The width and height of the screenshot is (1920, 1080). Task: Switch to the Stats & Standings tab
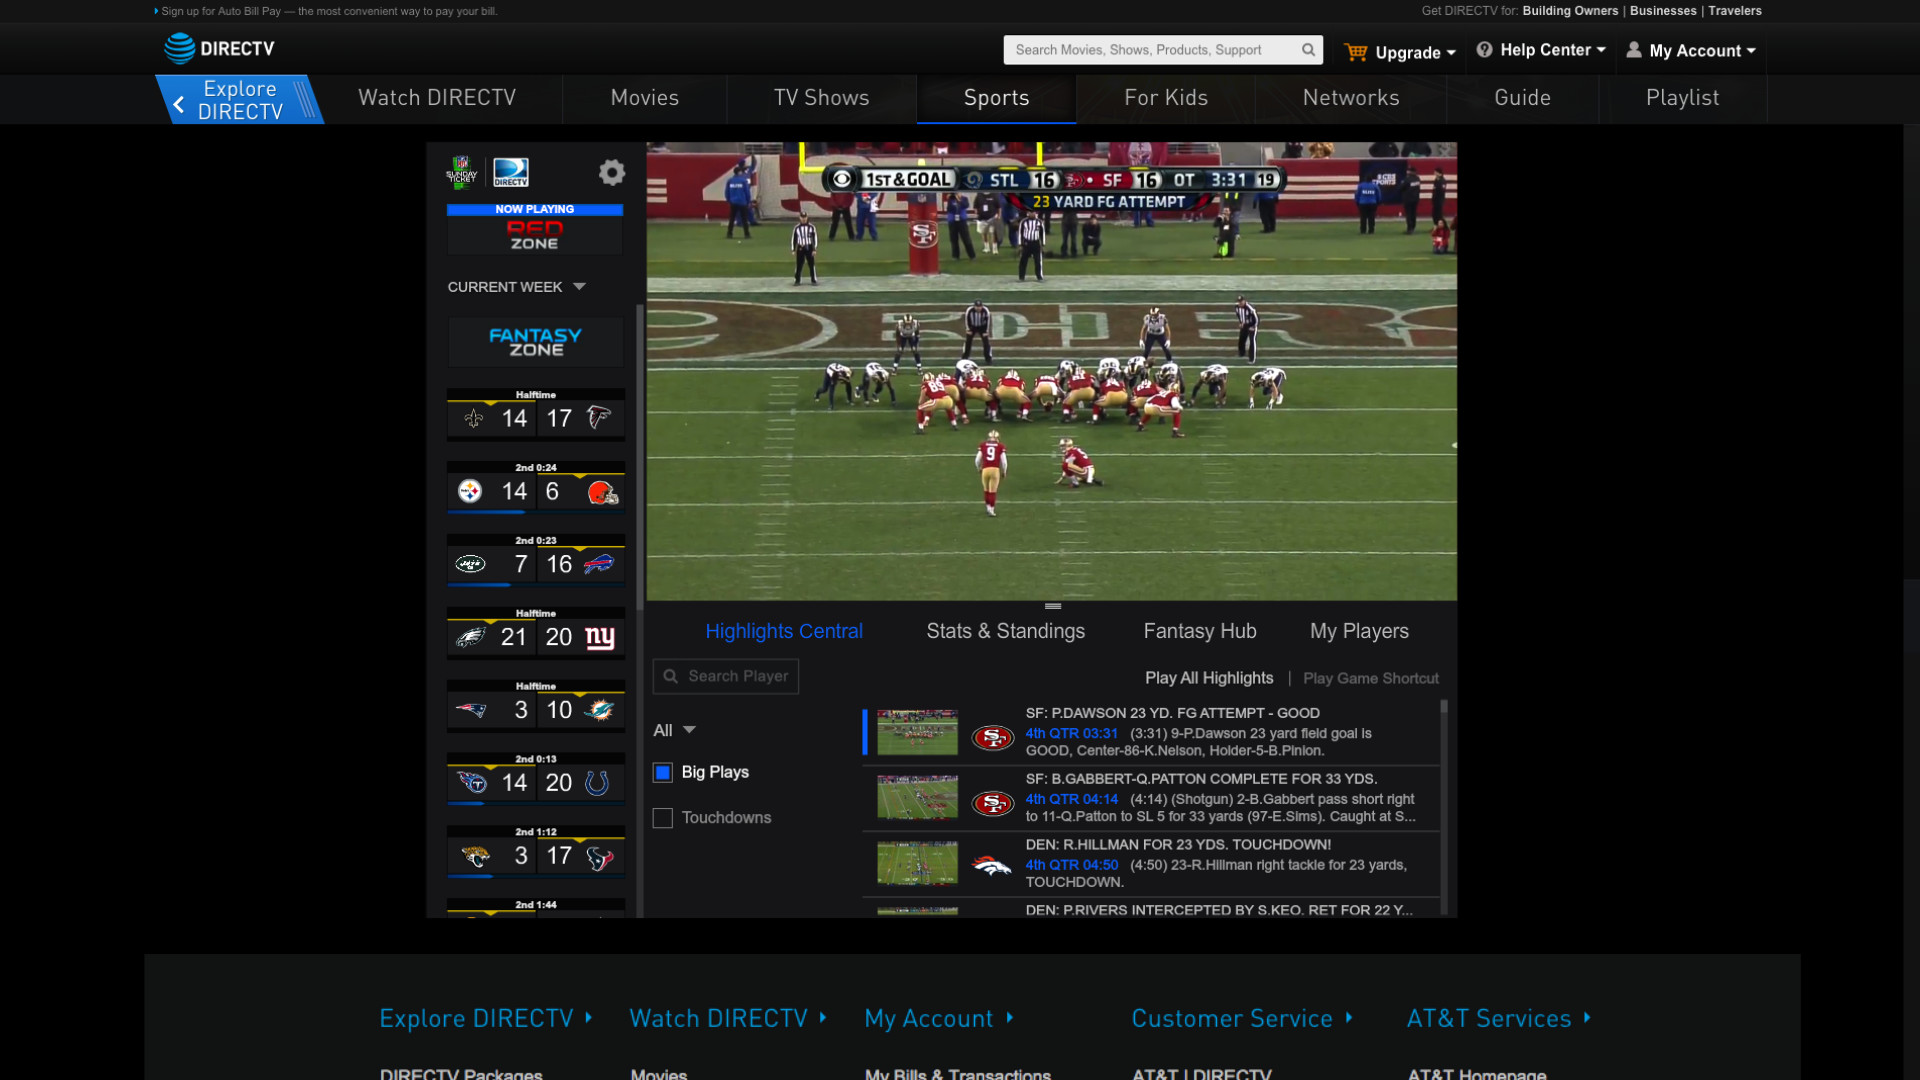tap(1005, 631)
